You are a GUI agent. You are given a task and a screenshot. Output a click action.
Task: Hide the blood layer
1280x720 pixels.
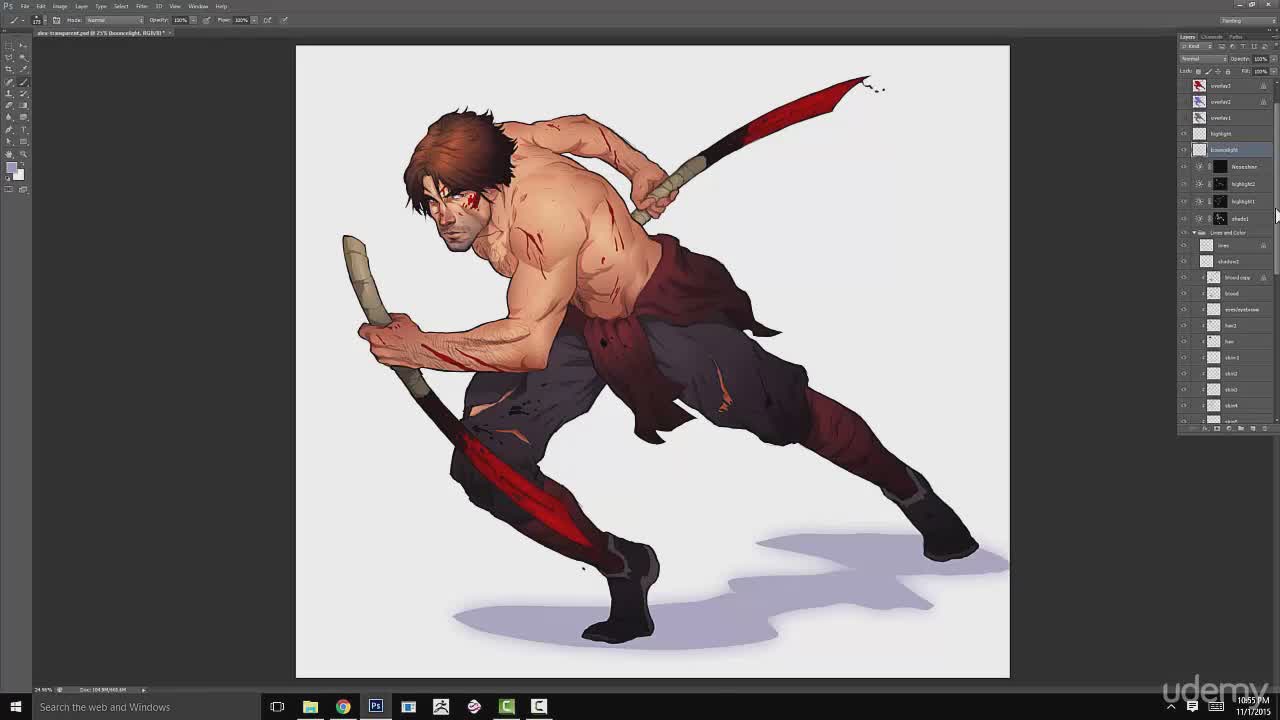(x=1184, y=293)
